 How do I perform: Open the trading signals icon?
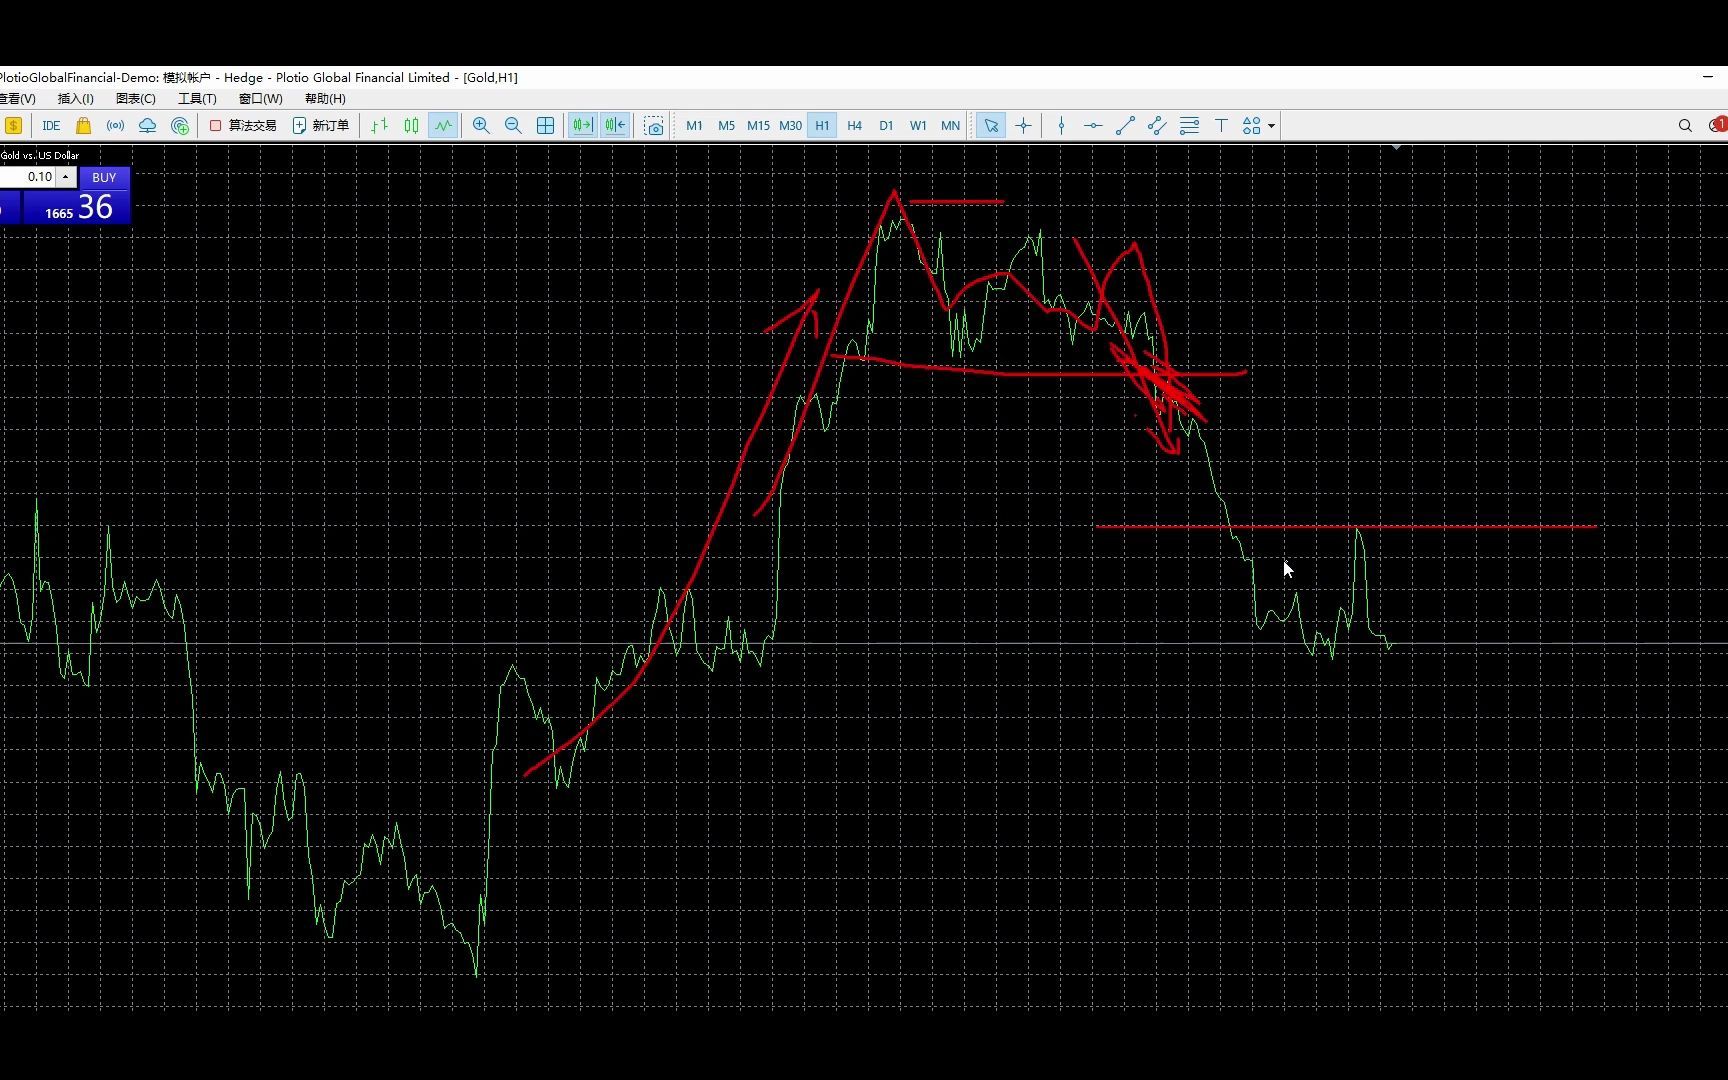pos(115,125)
